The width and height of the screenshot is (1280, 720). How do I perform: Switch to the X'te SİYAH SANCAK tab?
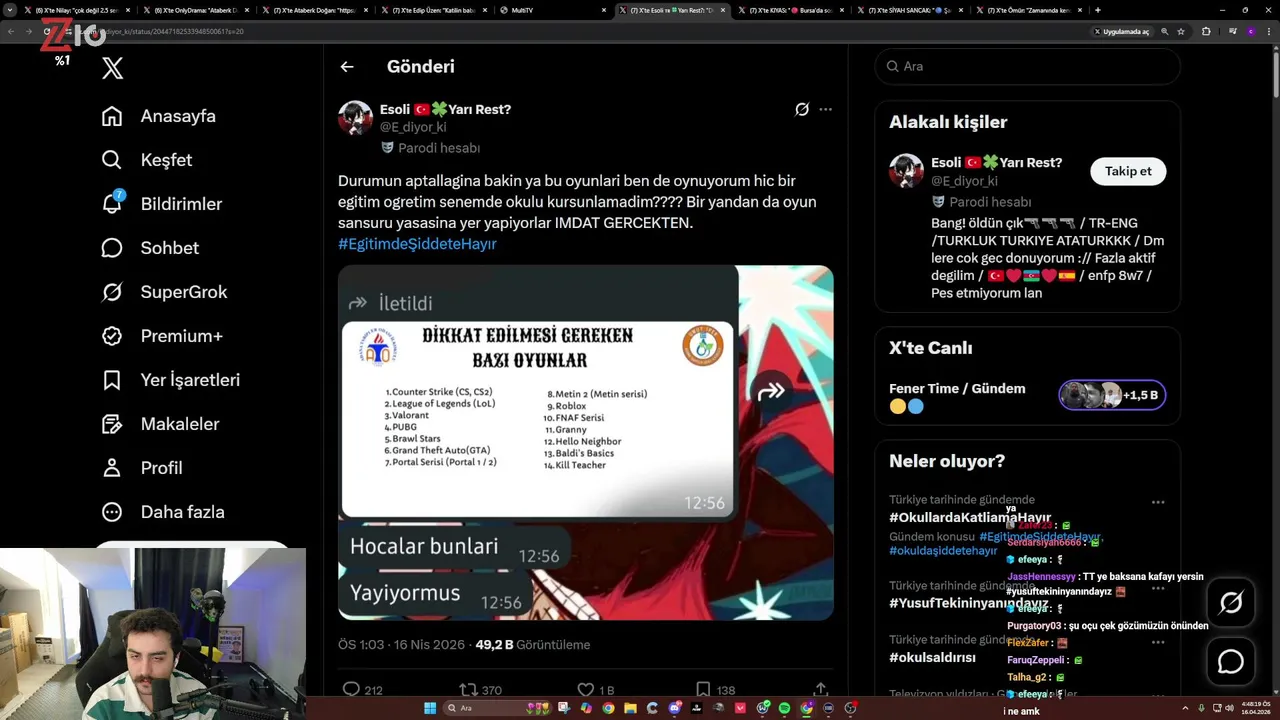click(x=909, y=10)
